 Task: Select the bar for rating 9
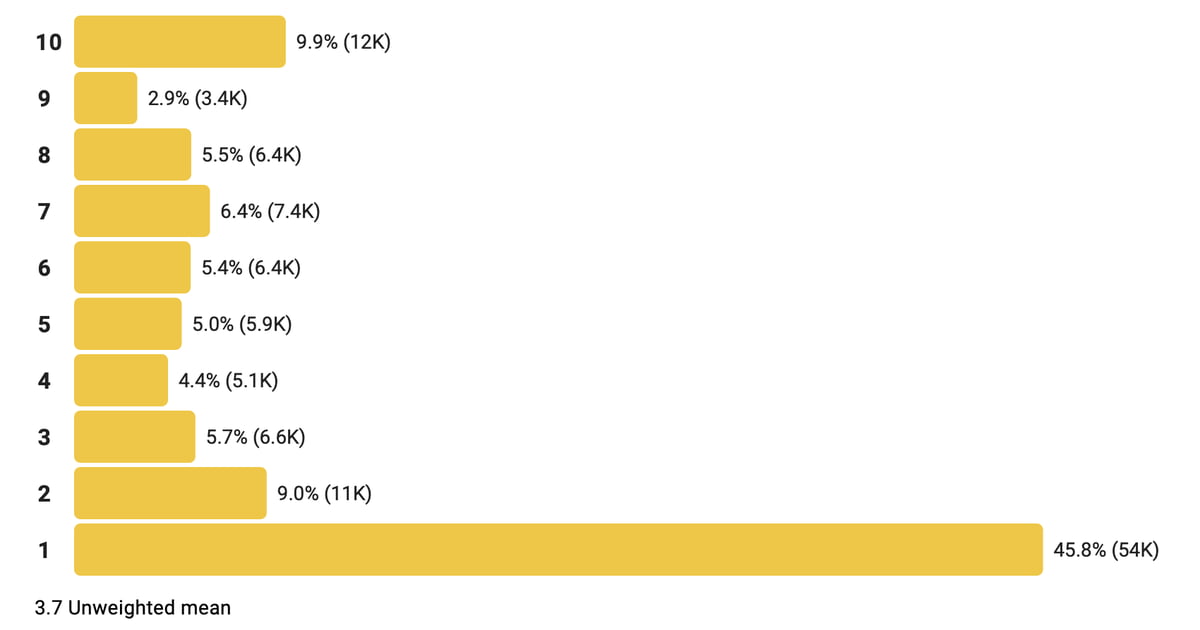(106, 98)
